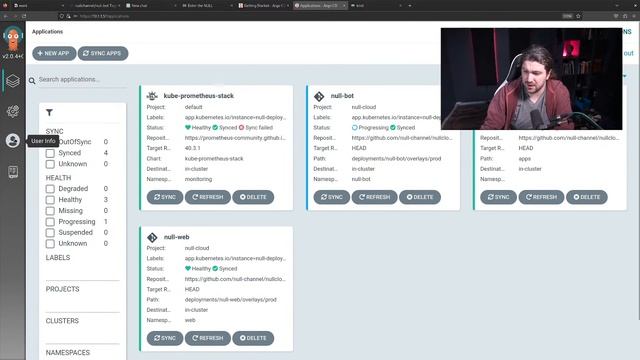The width and height of the screenshot is (640, 360).
Task: Click the git icon on null-bot card
Action: coord(319,96)
